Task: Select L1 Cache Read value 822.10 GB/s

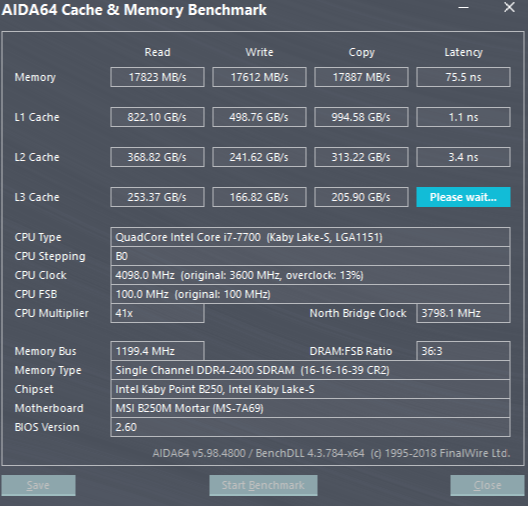Action: [157, 117]
